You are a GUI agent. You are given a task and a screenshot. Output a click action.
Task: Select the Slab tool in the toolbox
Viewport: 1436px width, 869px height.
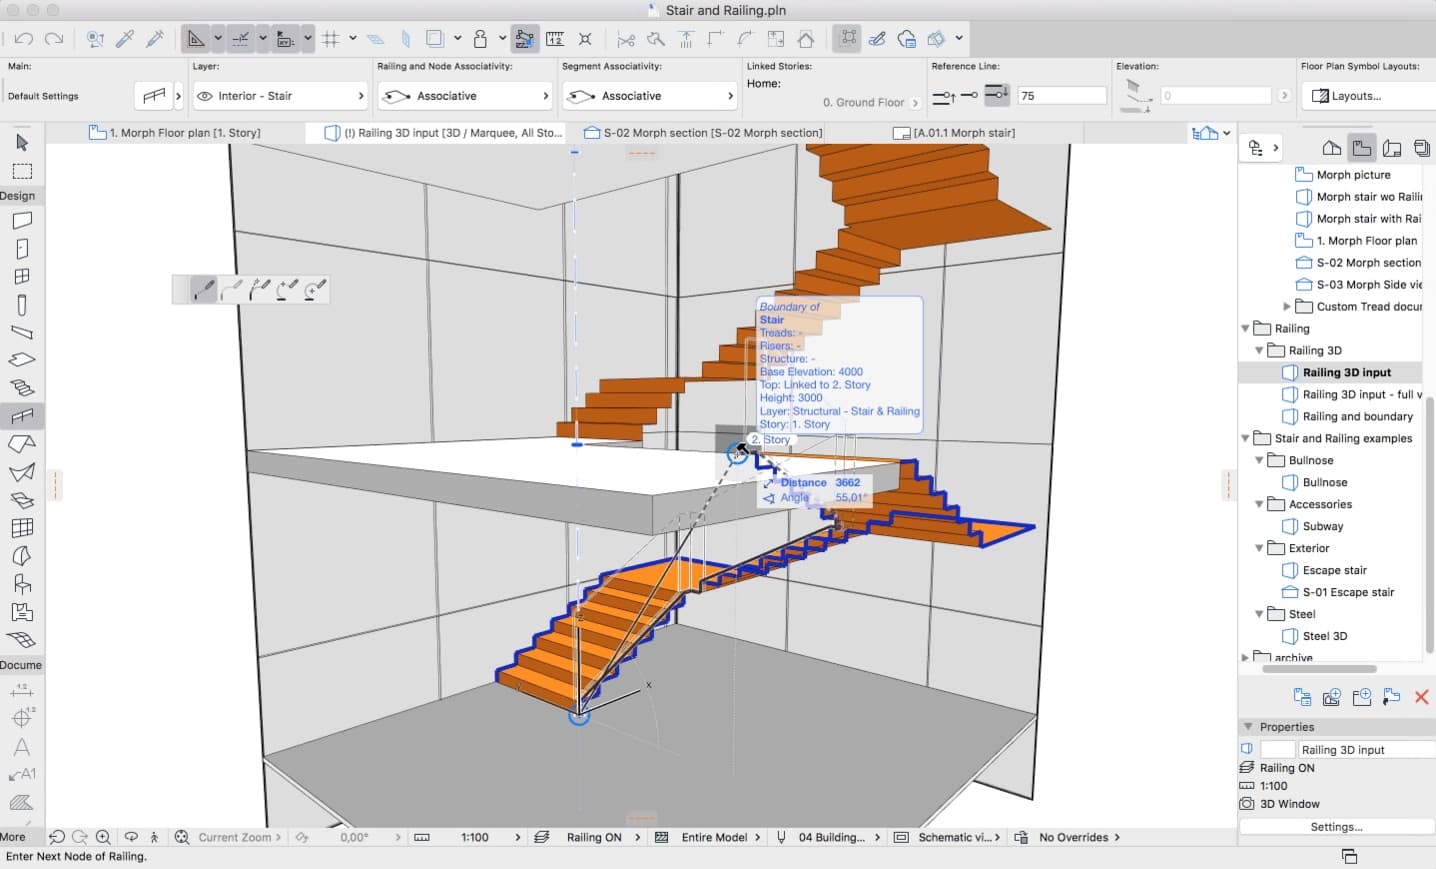[x=22, y=360]
